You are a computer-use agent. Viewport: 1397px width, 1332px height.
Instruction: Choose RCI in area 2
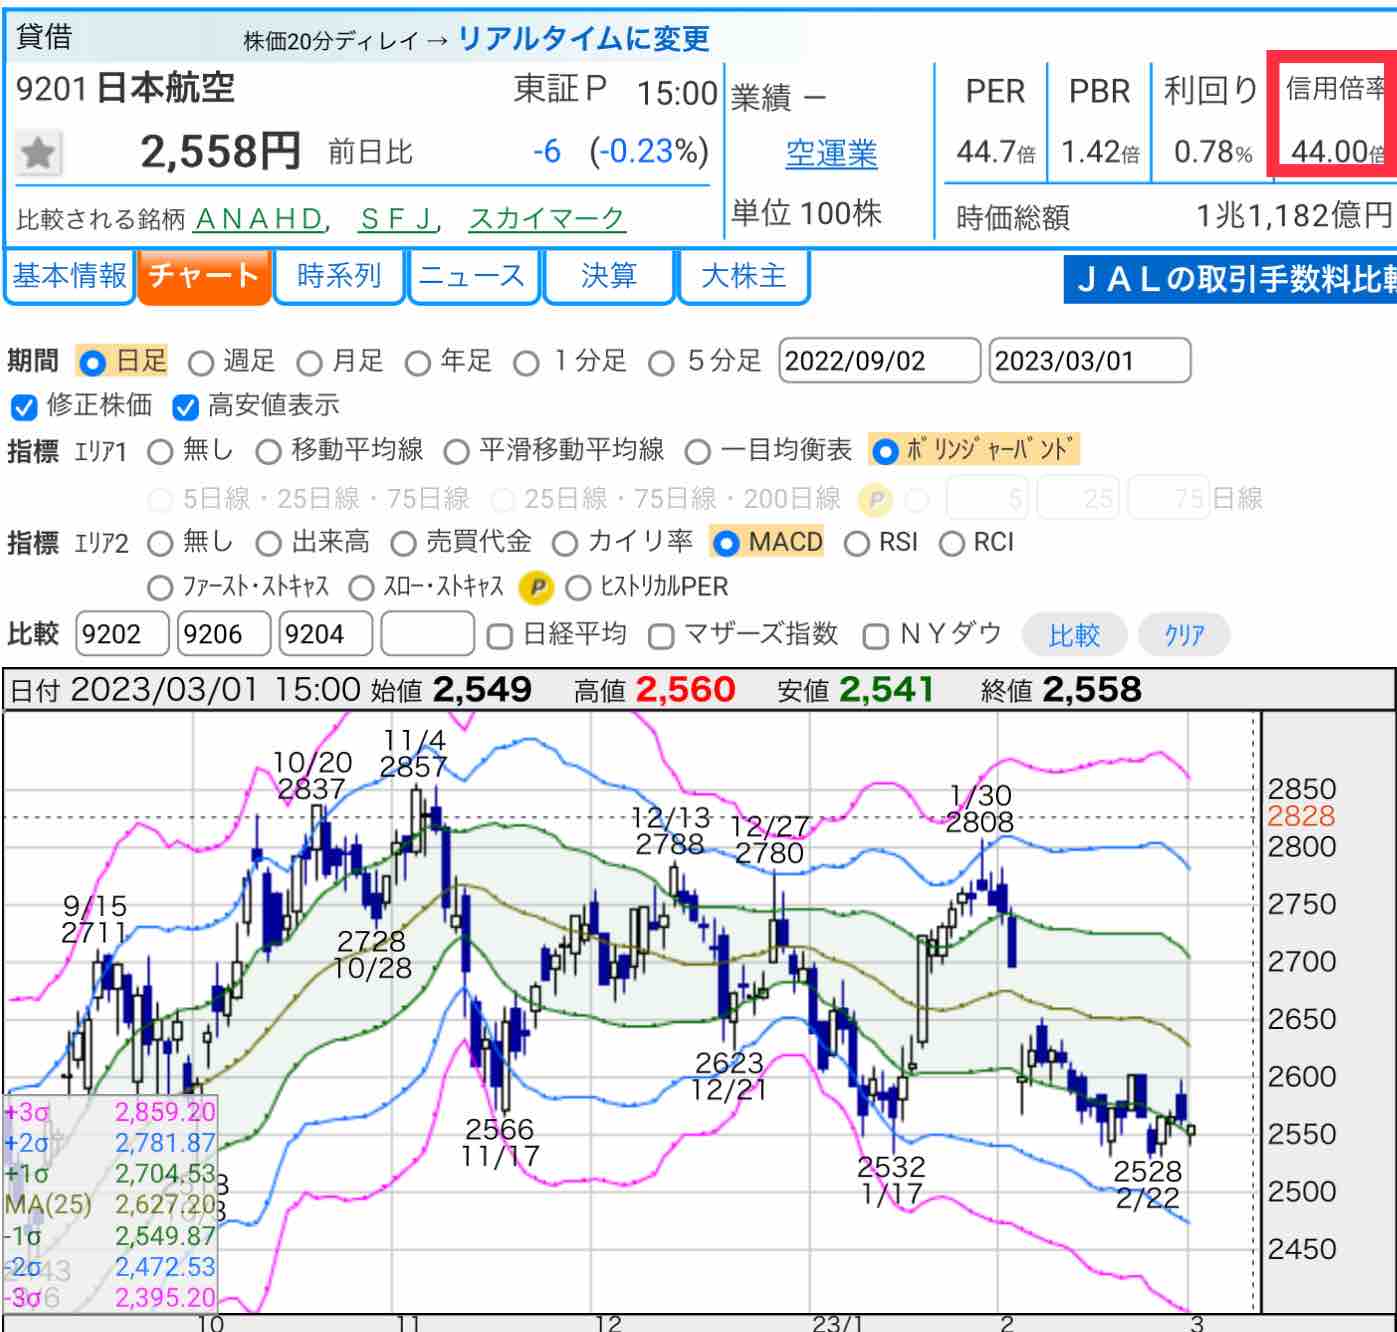click(x=952, y=544)
